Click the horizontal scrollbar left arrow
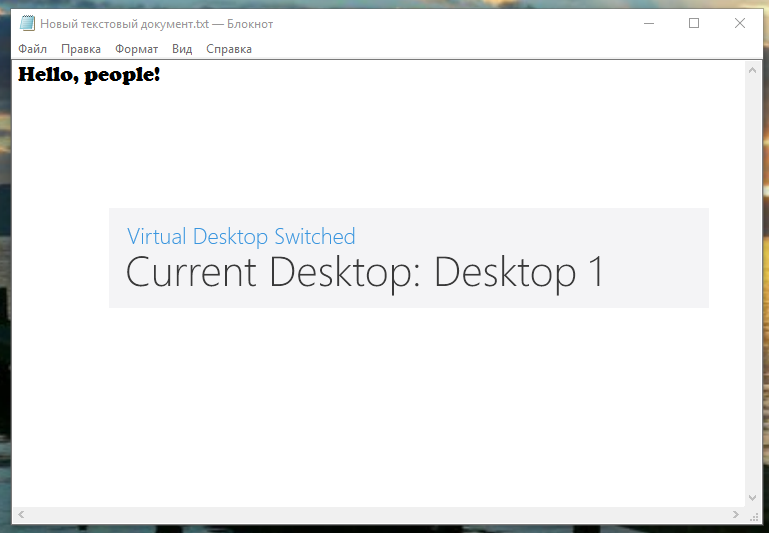Viewport: 769px width, 533px height. coord(21,514)
